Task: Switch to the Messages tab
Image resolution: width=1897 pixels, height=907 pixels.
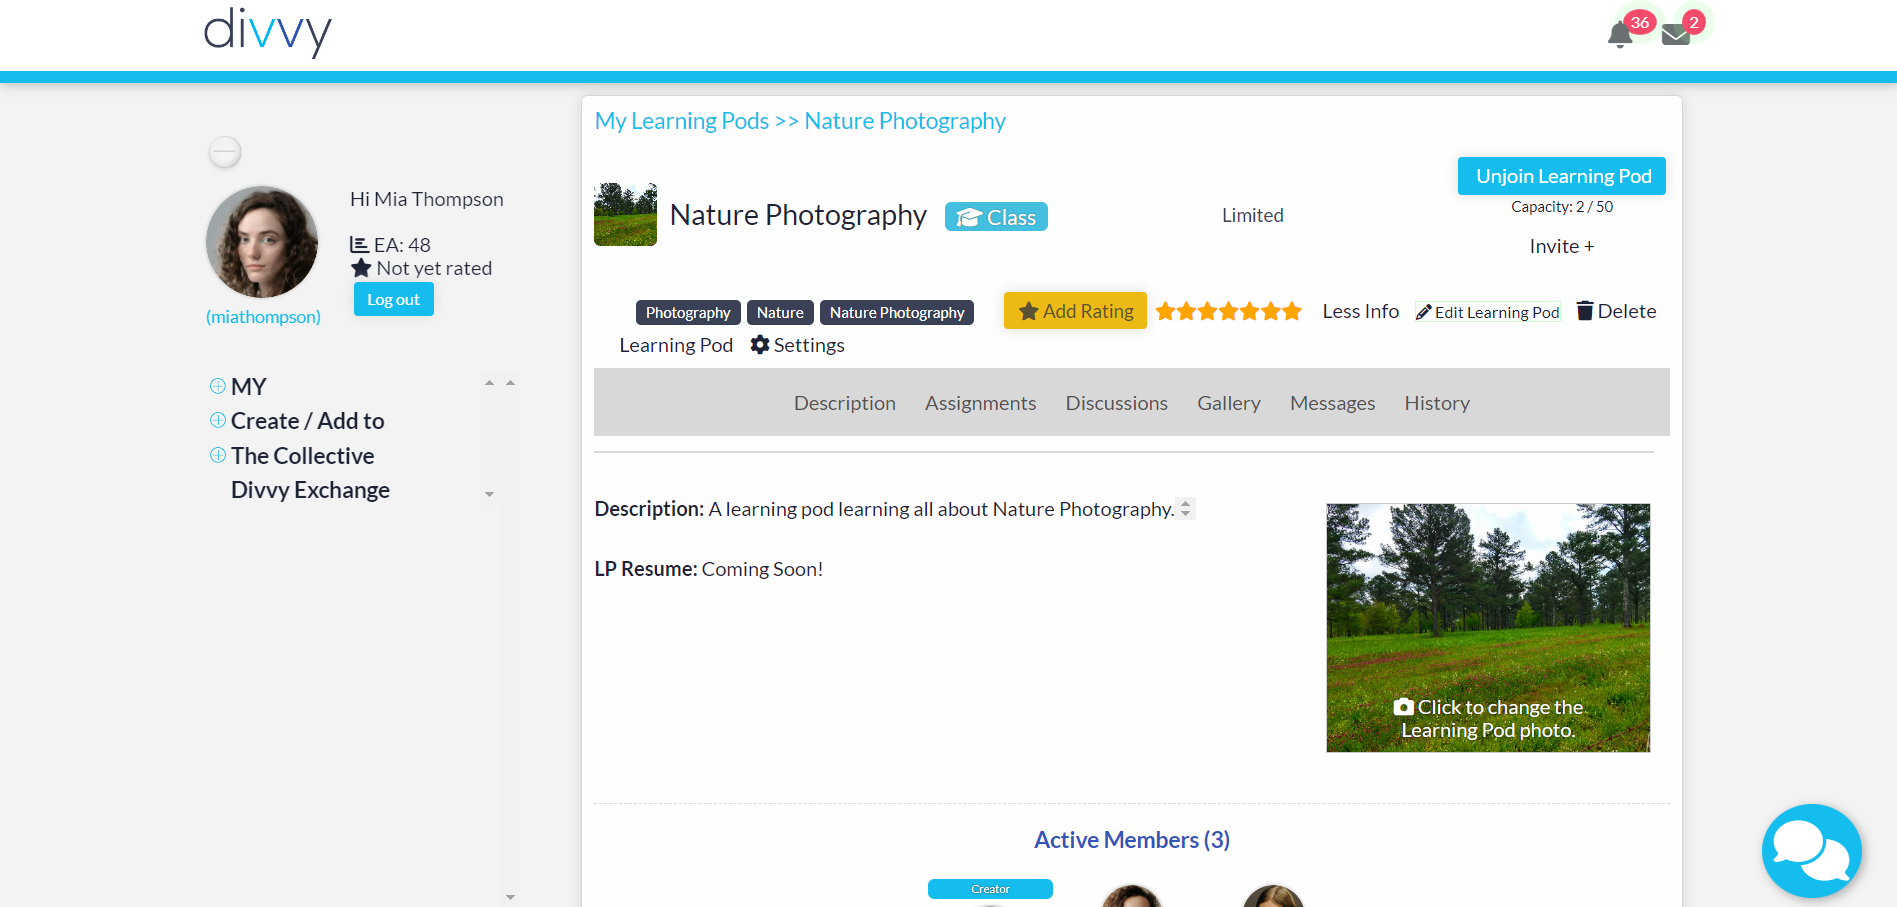Action: (1332, 403)
